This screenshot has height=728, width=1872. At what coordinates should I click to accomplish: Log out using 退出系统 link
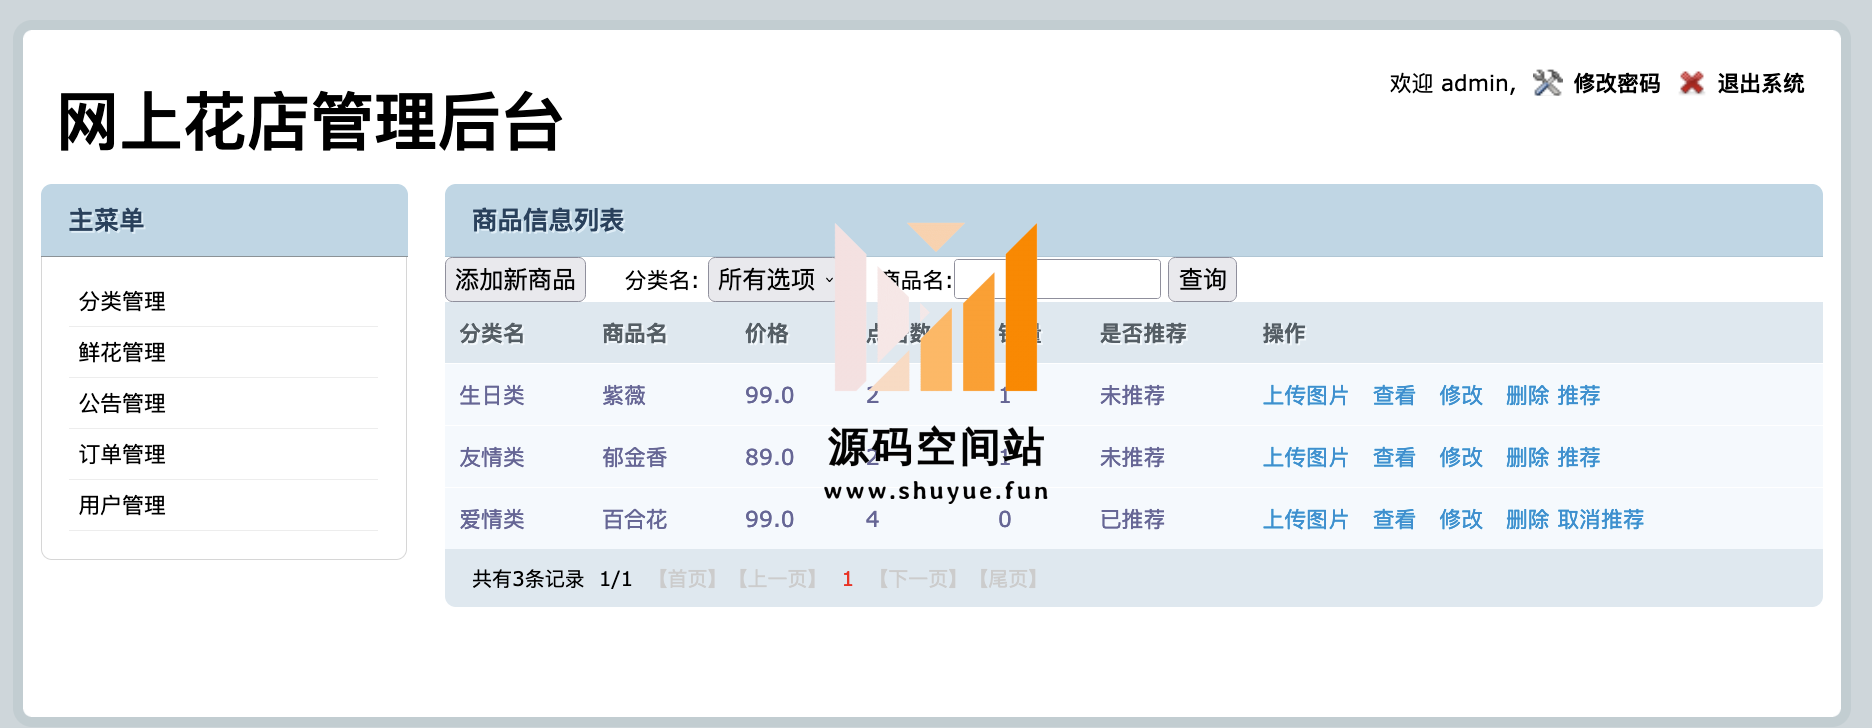pos(1760,83)
